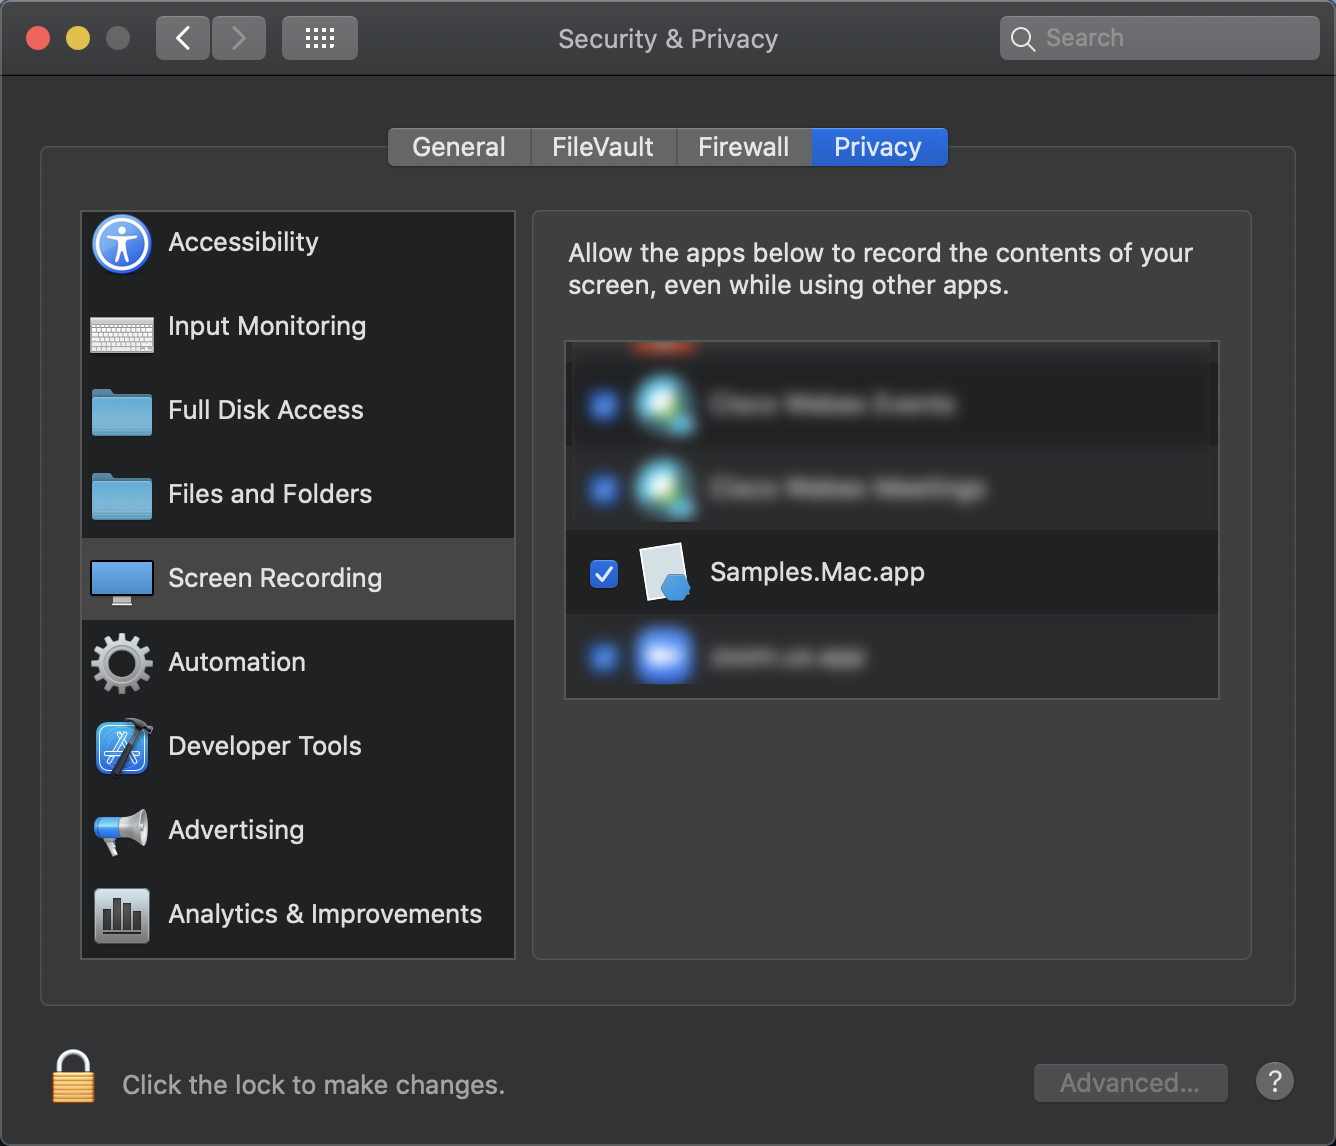Click the Full Disk Access folder icon
Screen dimensions: 1336x1146
point(122,412)
